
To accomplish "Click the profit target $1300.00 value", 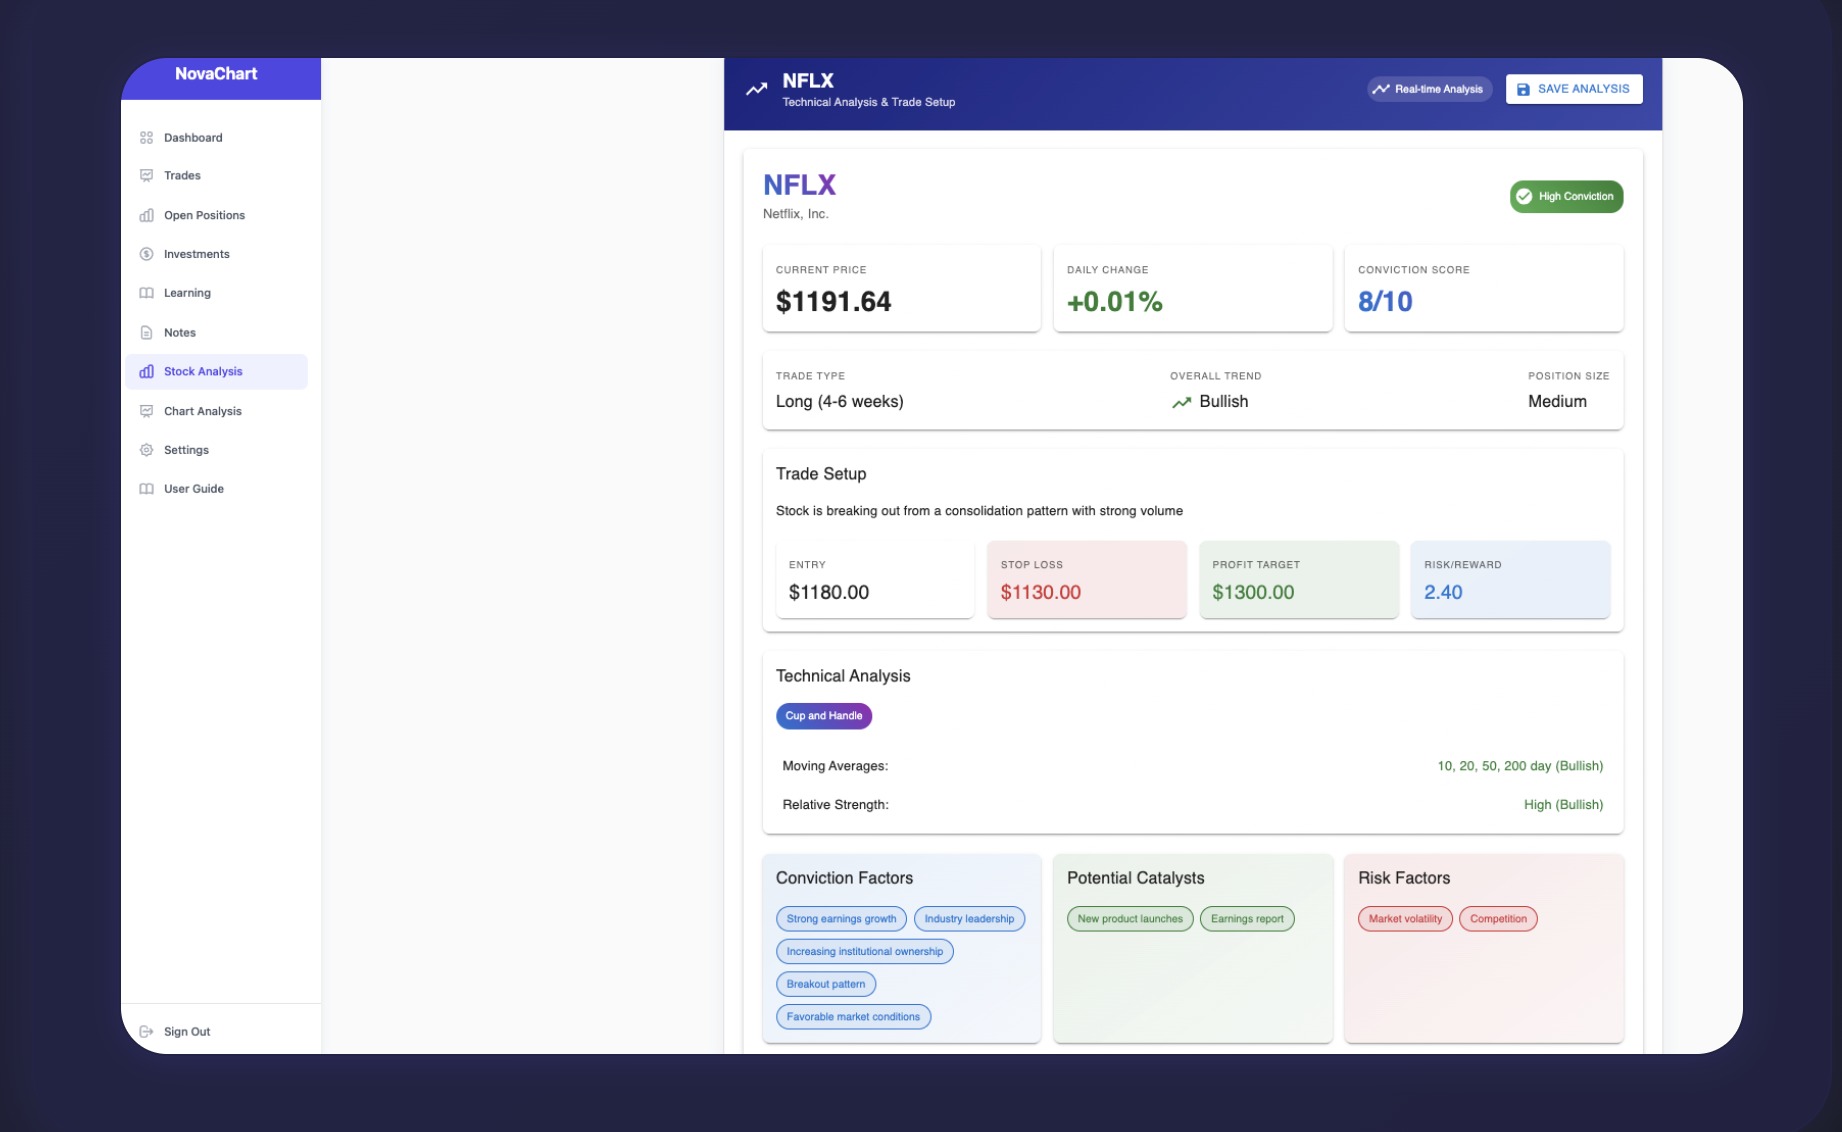I will point(1253,593).
